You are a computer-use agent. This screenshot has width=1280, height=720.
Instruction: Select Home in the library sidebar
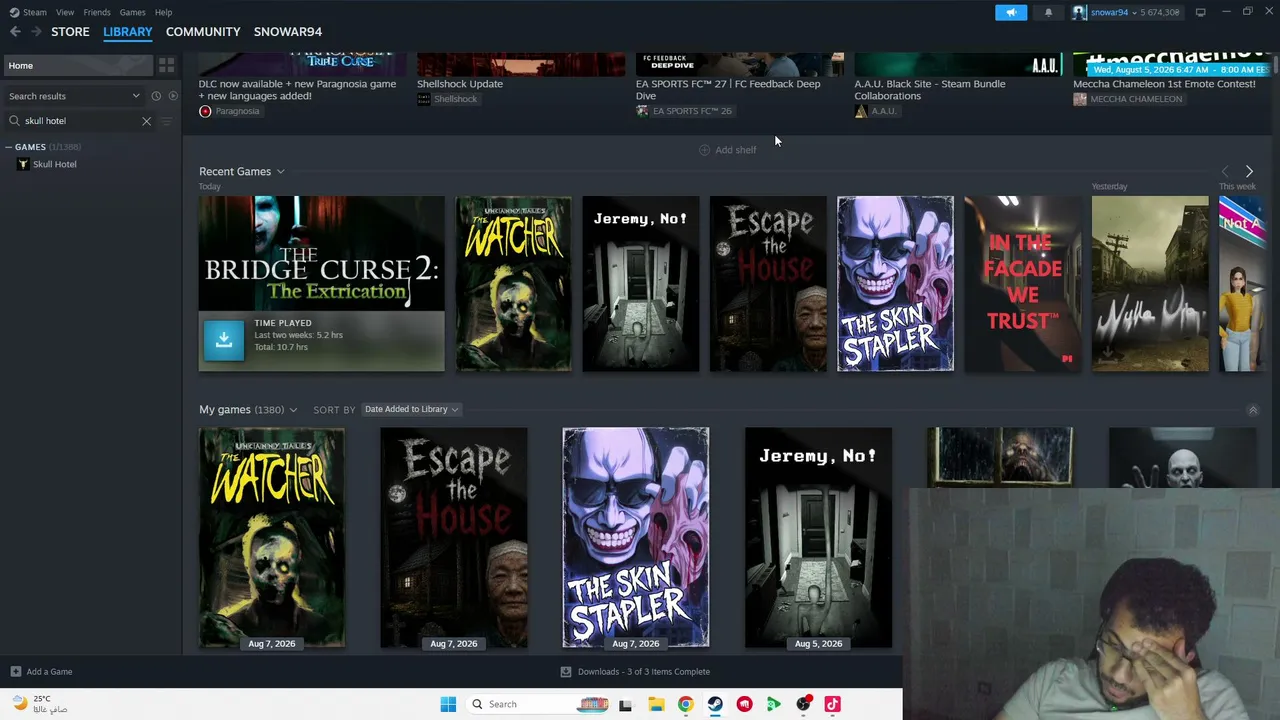77,65
